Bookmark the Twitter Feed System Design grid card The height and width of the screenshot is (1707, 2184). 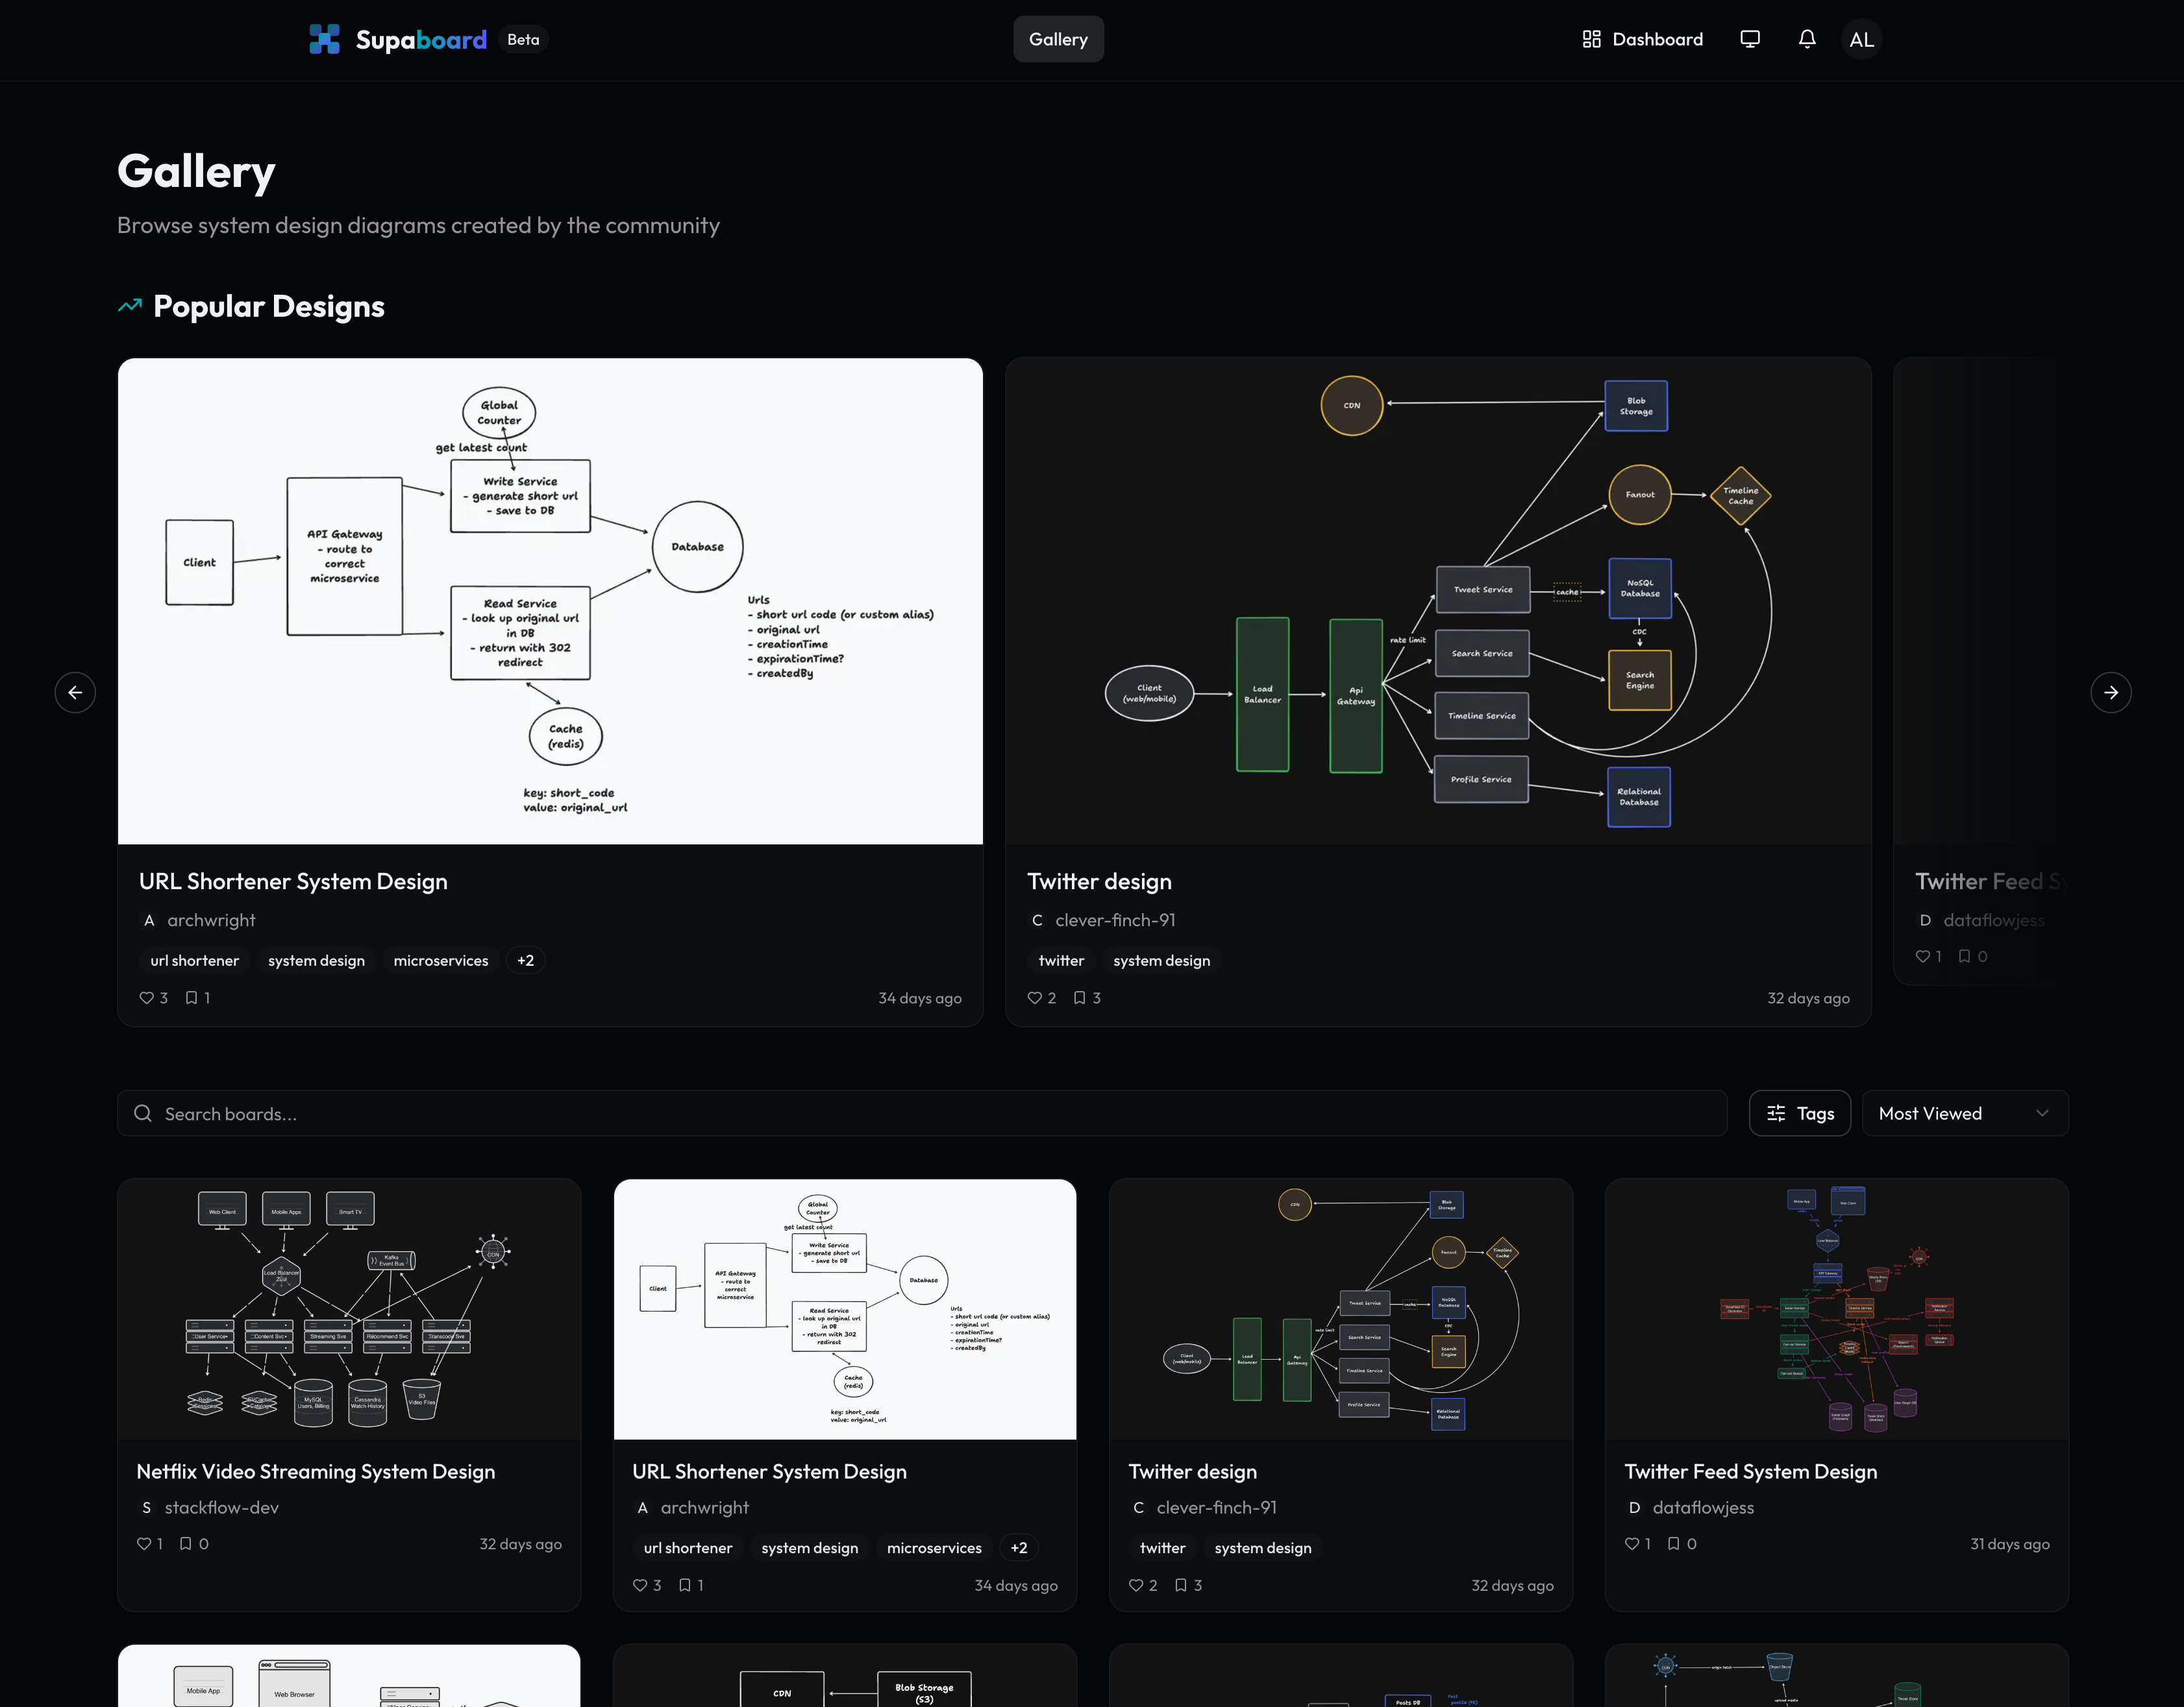point(1673,1544)
